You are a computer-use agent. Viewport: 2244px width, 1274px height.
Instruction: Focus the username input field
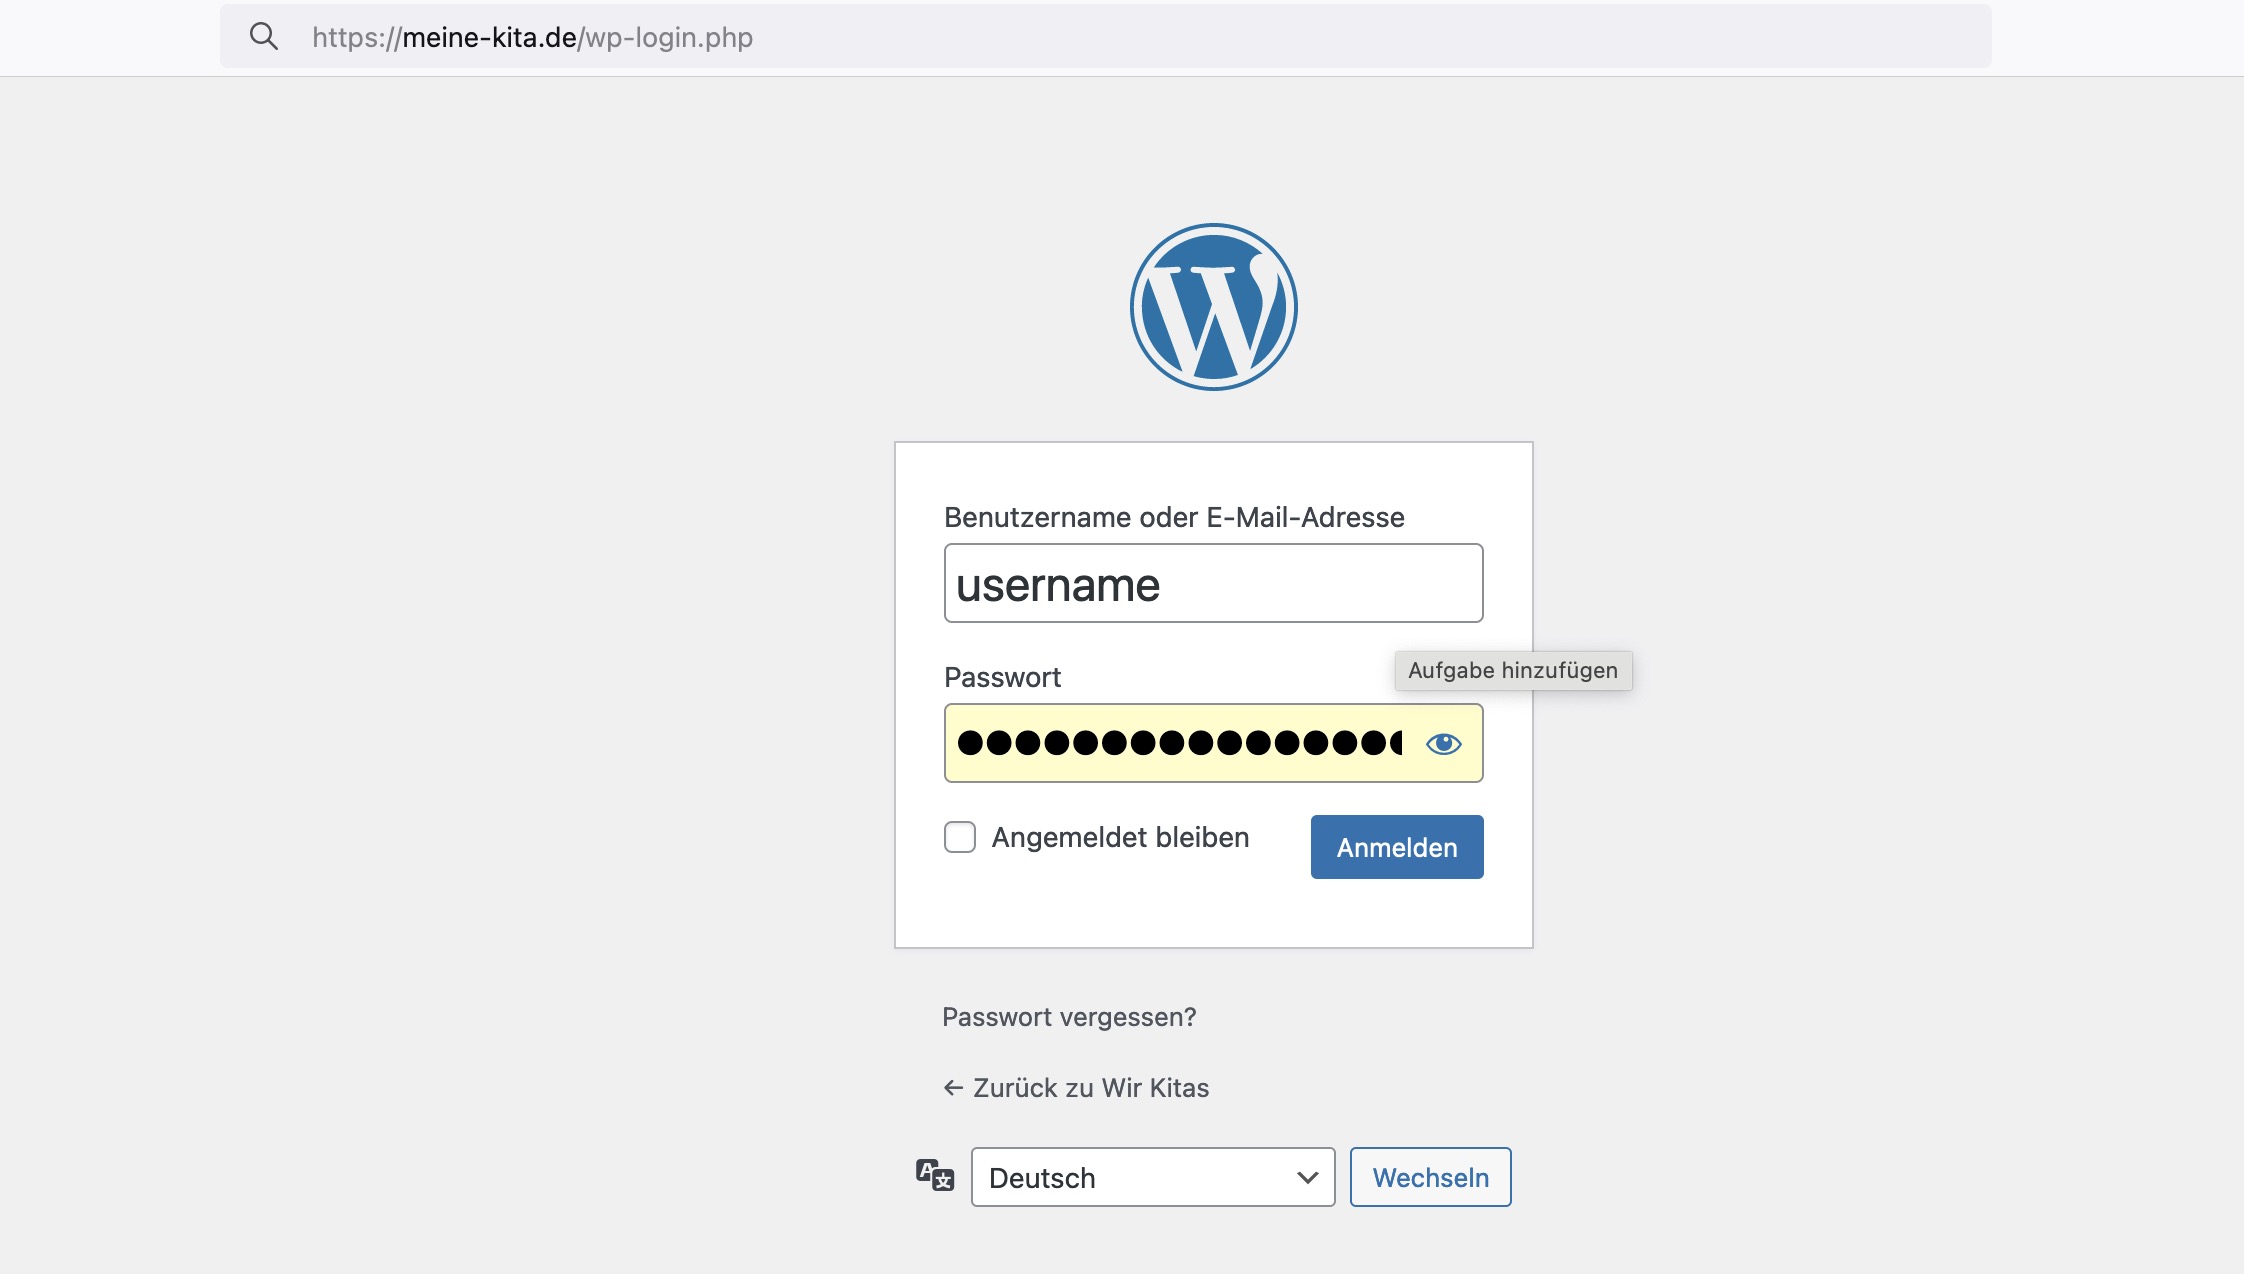pyautogui.click(x=1213, y=584)
